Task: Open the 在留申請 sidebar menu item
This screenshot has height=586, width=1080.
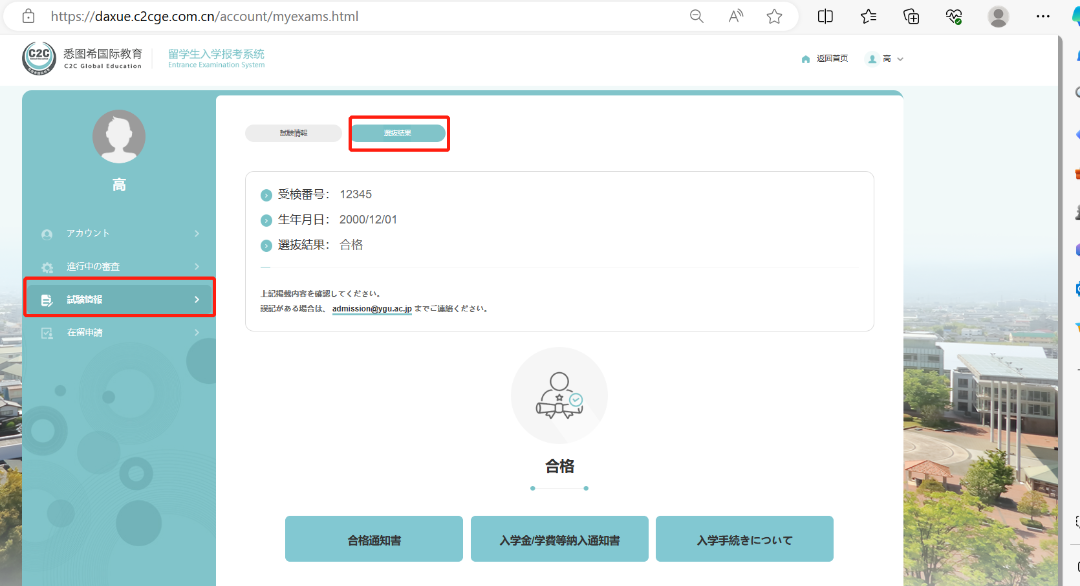Action: (120, 333)
